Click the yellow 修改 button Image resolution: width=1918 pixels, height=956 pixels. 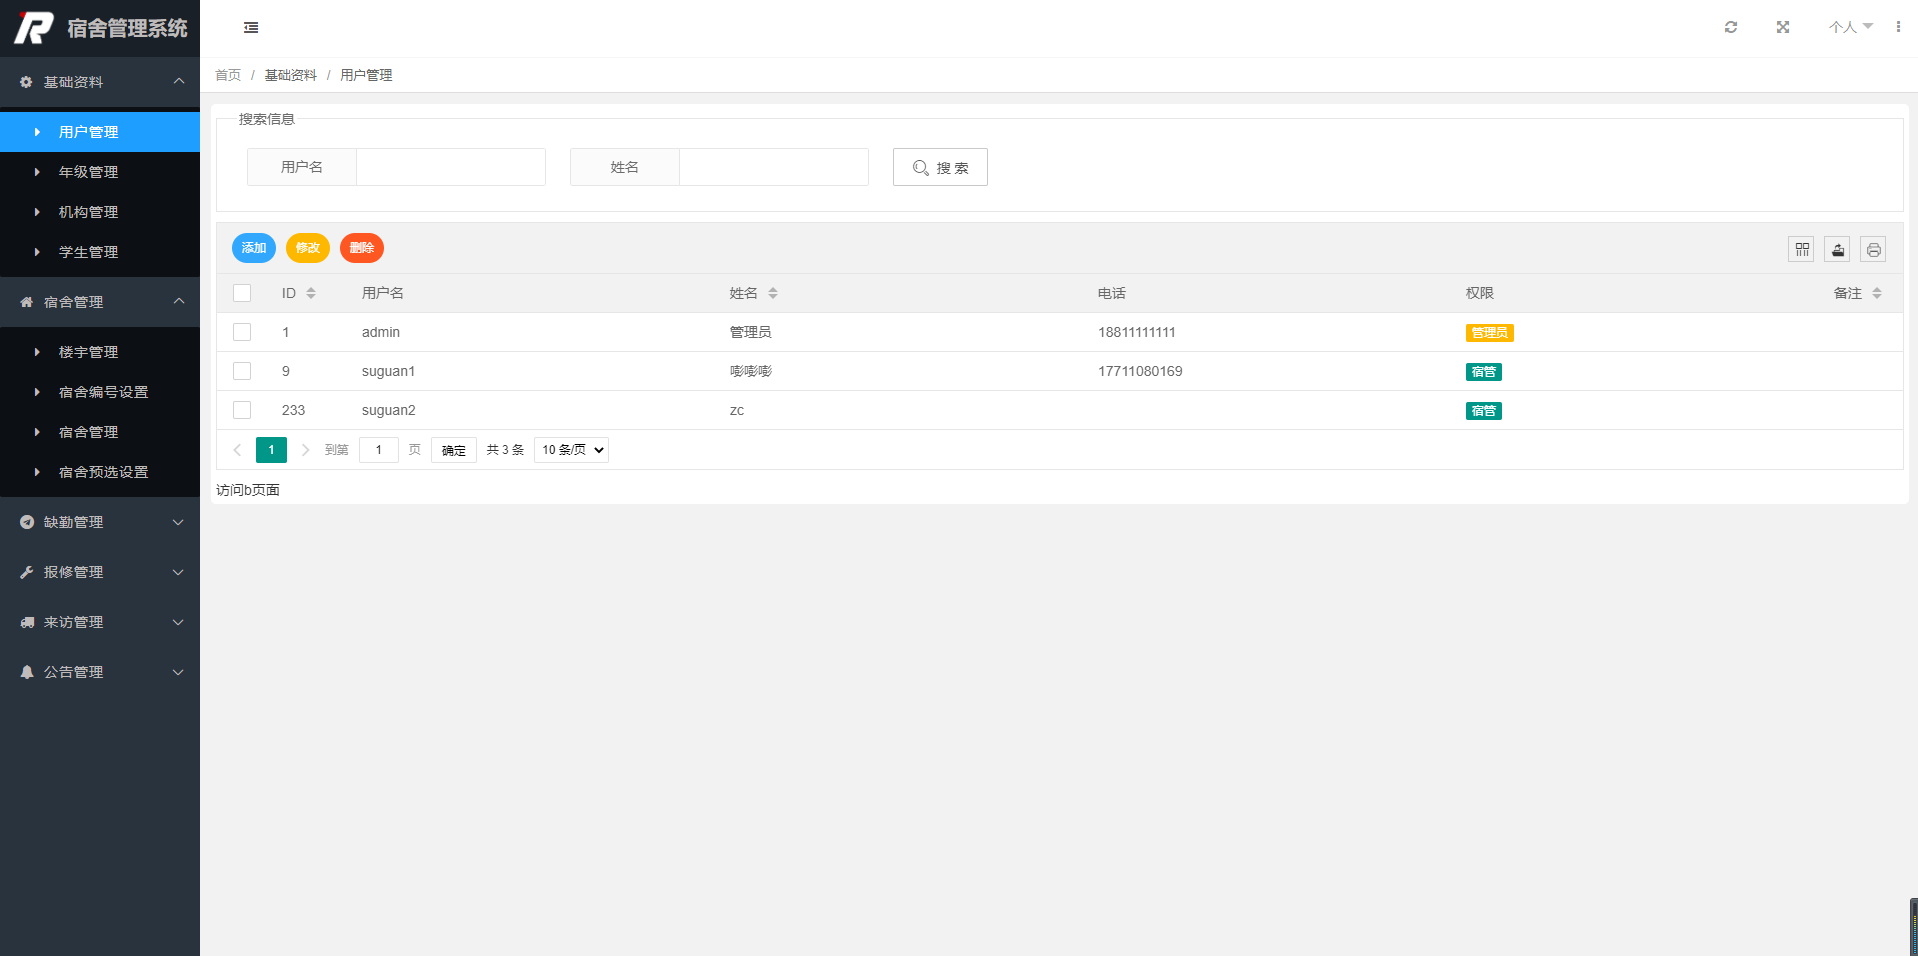(308, 248)
